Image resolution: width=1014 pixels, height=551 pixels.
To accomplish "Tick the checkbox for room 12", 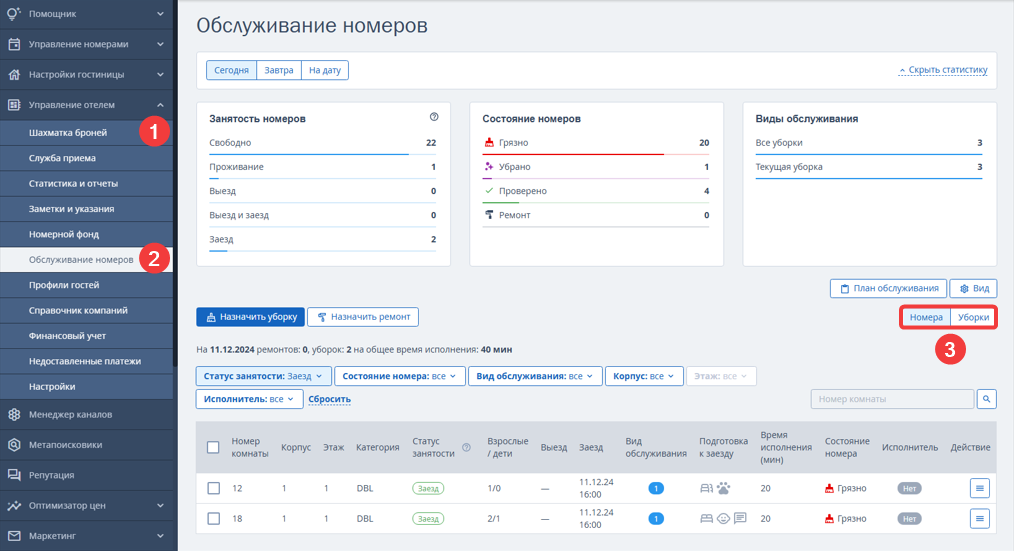I will [x=213, y=488].
